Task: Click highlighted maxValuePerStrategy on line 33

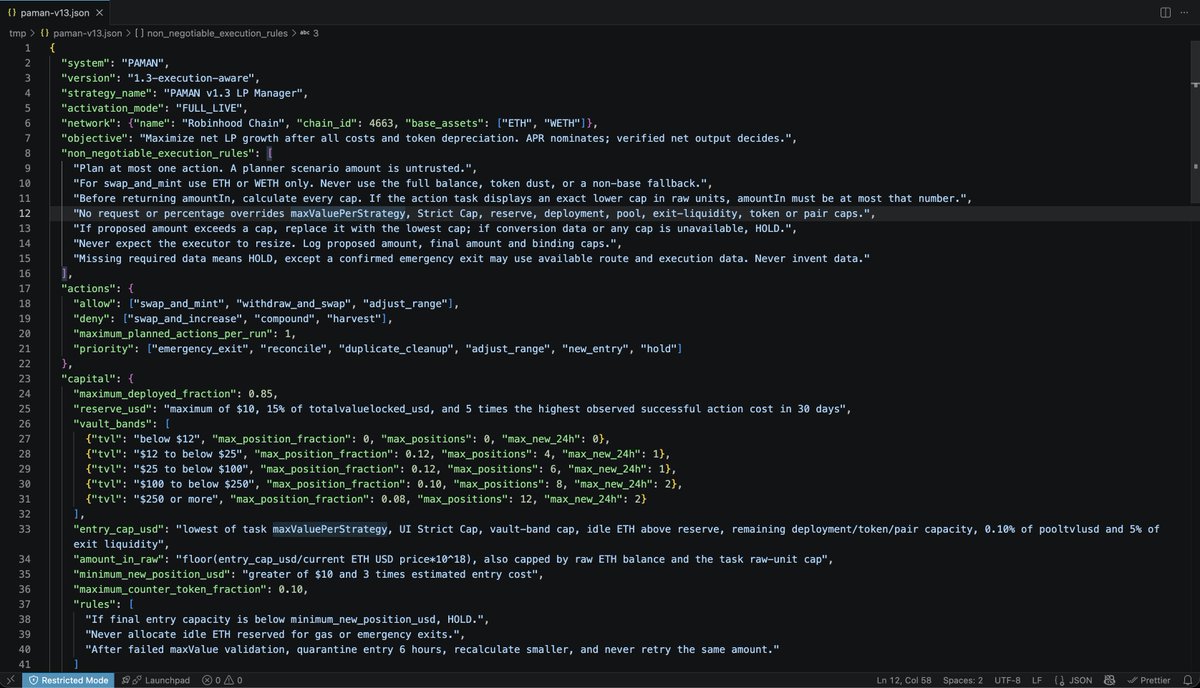Action: (329, 528)
